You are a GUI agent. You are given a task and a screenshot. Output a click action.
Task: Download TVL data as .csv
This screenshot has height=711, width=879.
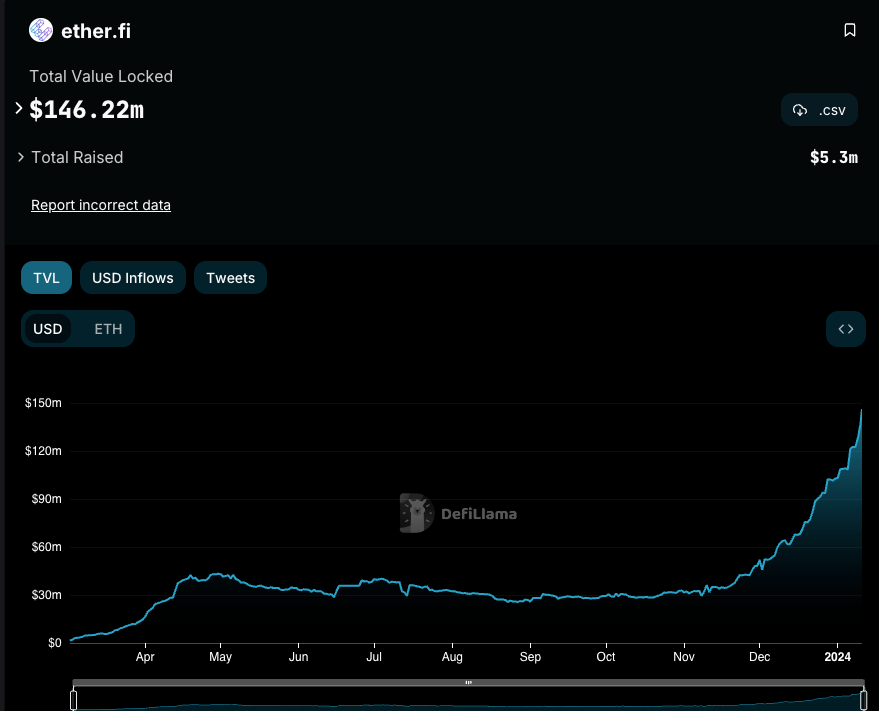(x=819, y=110)
